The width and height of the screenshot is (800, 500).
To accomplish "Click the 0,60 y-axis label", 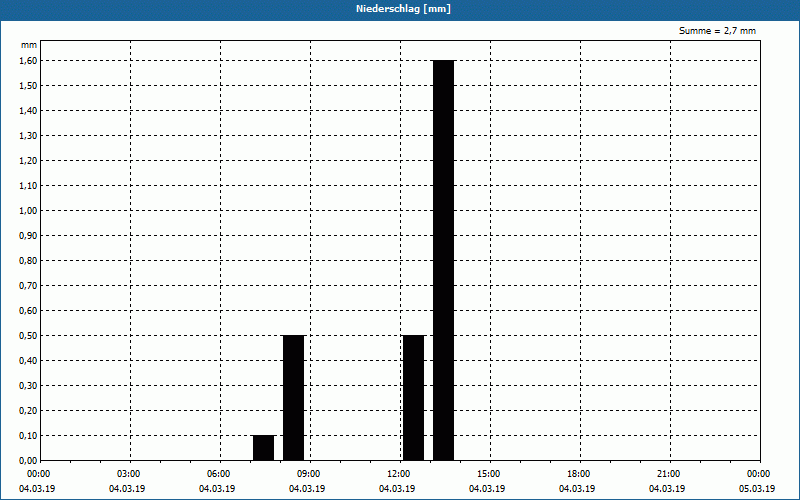I will pos(28,310).
